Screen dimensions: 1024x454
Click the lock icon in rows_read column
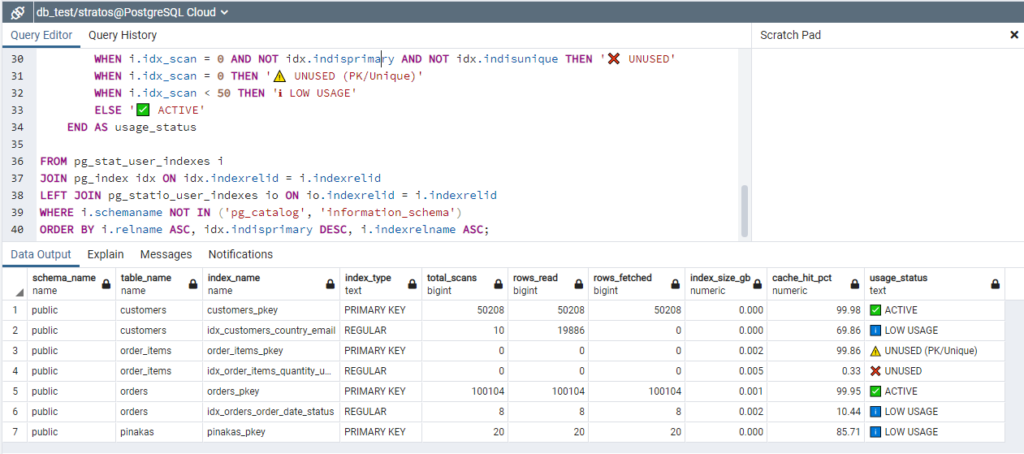click(579, 284)
